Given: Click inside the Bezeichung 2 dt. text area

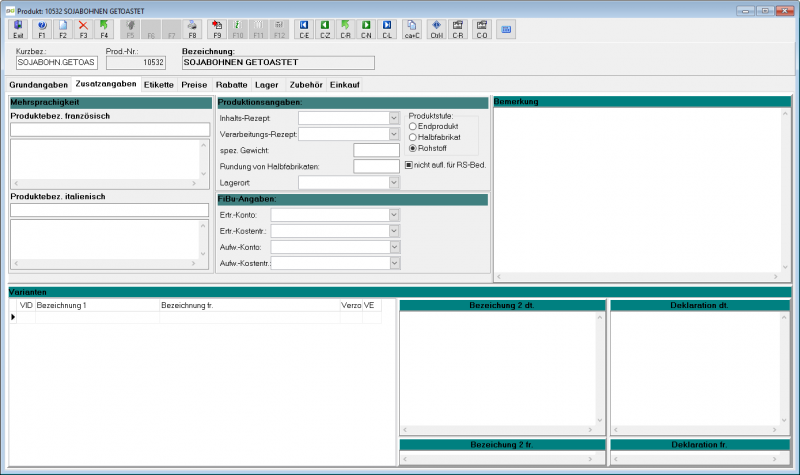Looking at the screenshot, I should (x=498, y=368).
